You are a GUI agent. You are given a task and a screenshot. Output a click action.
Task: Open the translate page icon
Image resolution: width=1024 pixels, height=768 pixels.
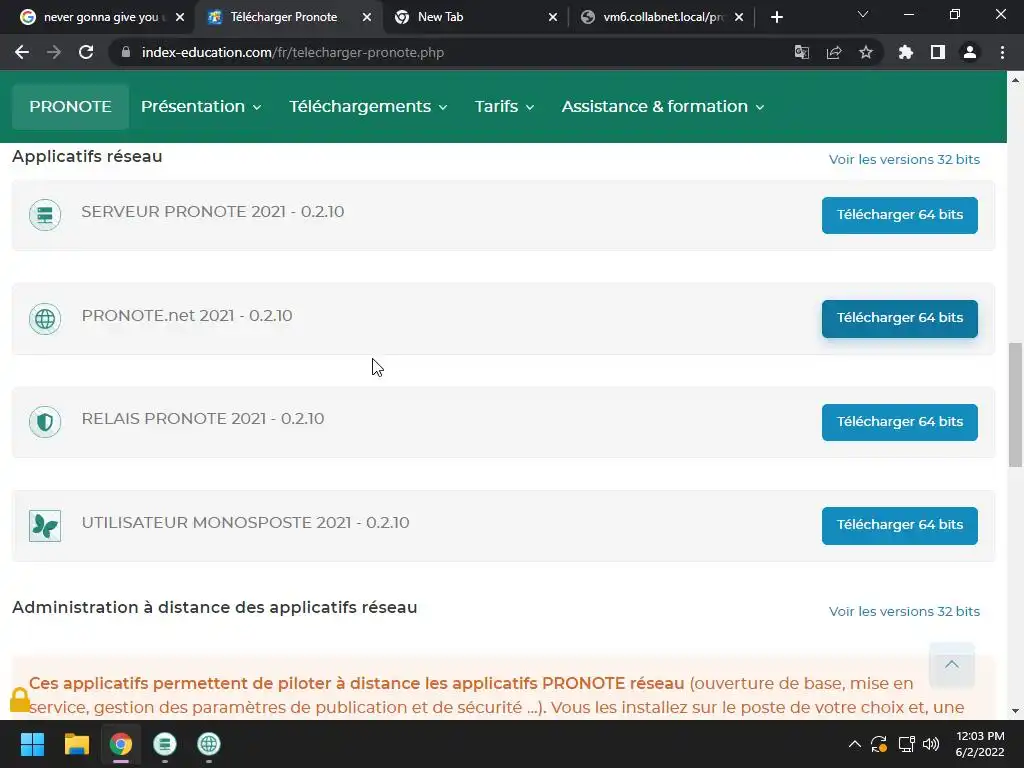click(802, 52)
